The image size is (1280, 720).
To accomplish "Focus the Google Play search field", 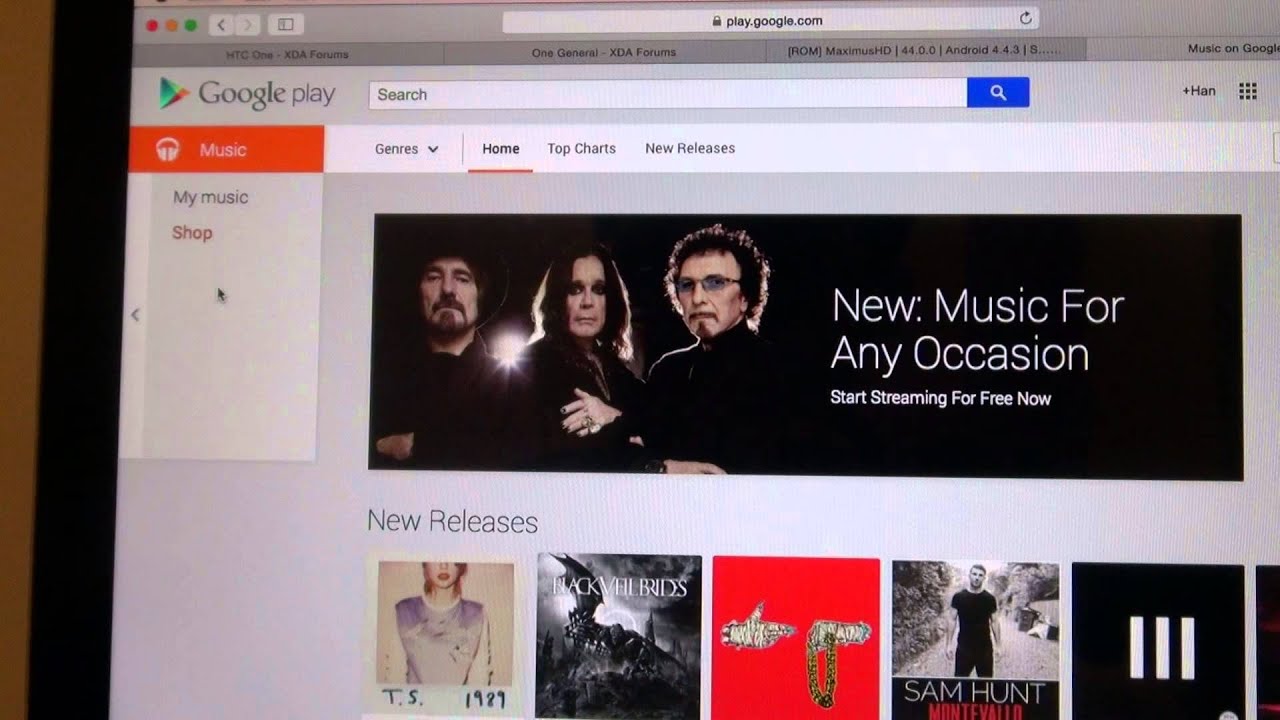I will (668, 94).
